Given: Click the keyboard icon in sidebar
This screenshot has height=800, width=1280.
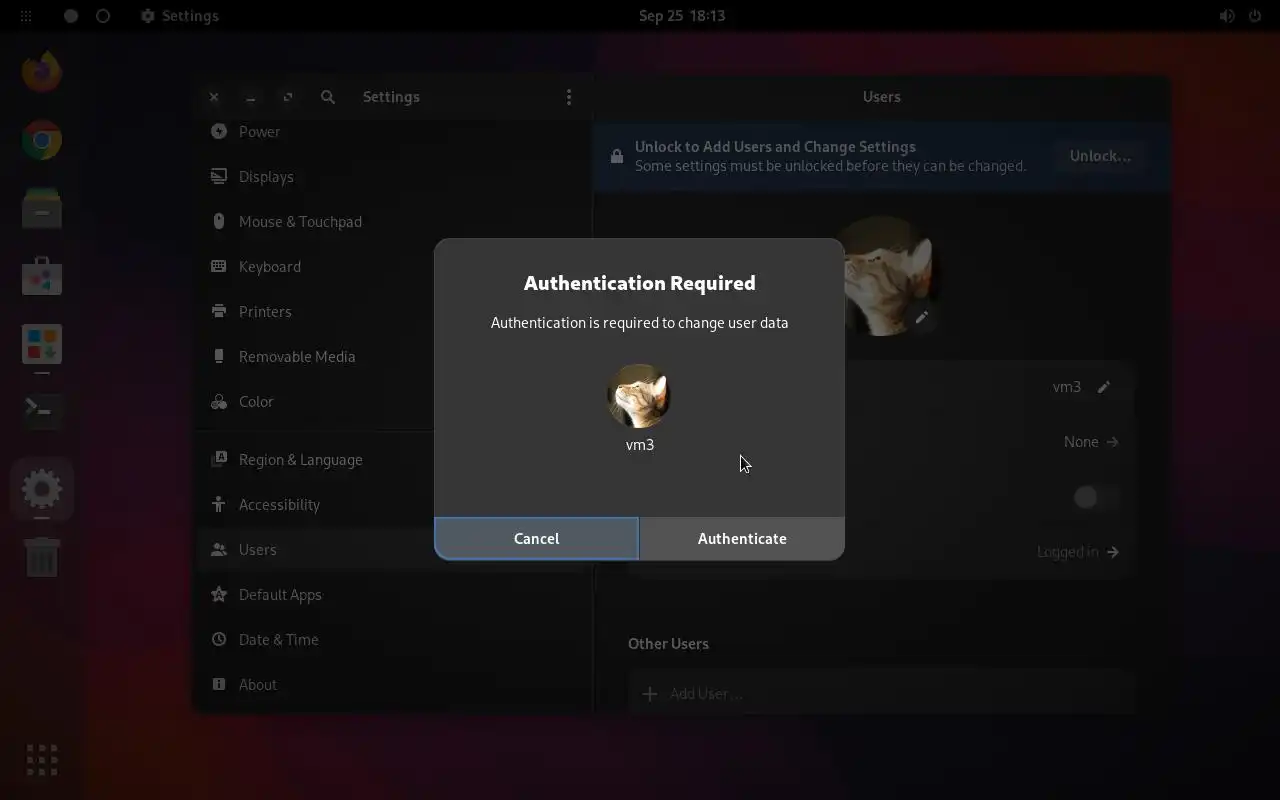Looking at the screenshot, I should pos(218,267).
